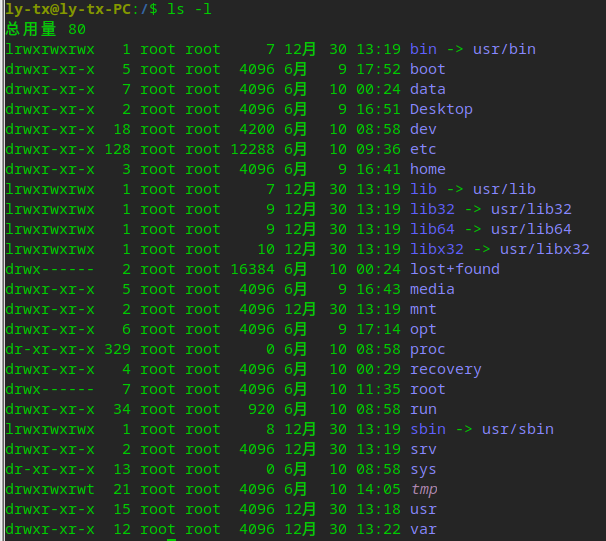Image resolution: width=606 pixels, height=541 pixels.
Task: Select the 'data' directory name
Action: pos(427,89)
